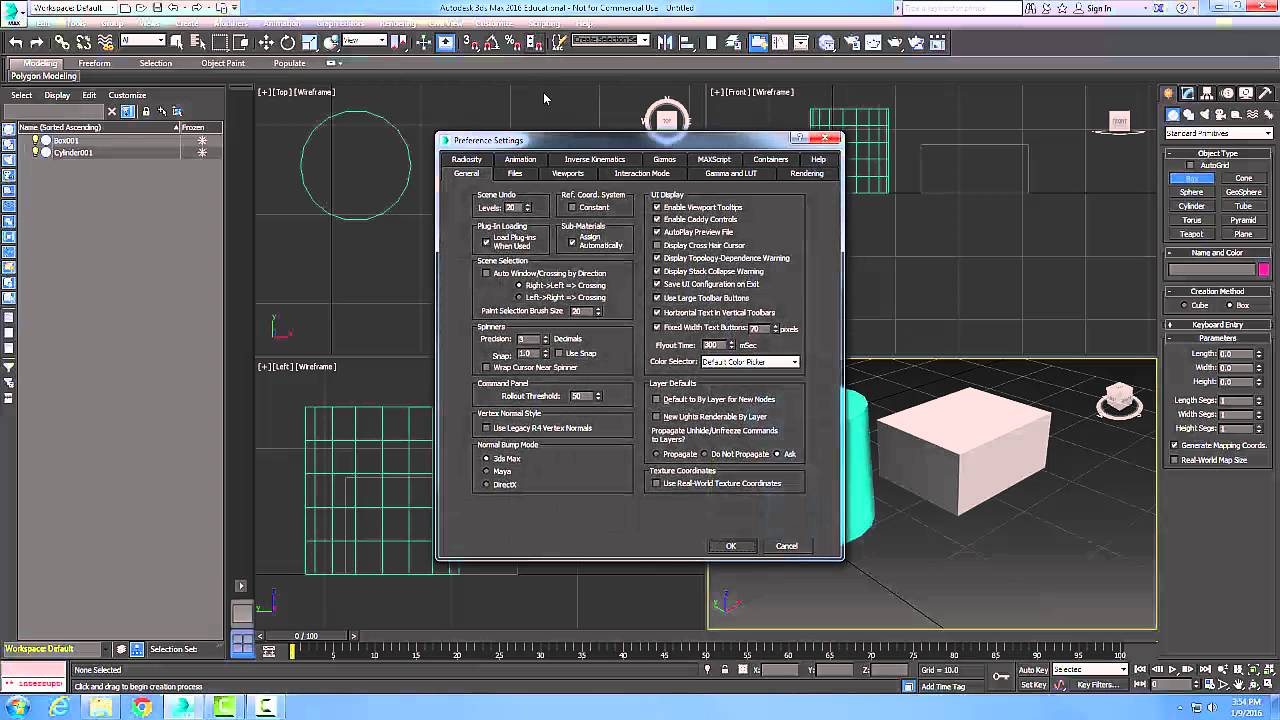Click the Render Setup icon
Viewport: 1280px width, 720px height.
tap(850, 42)
